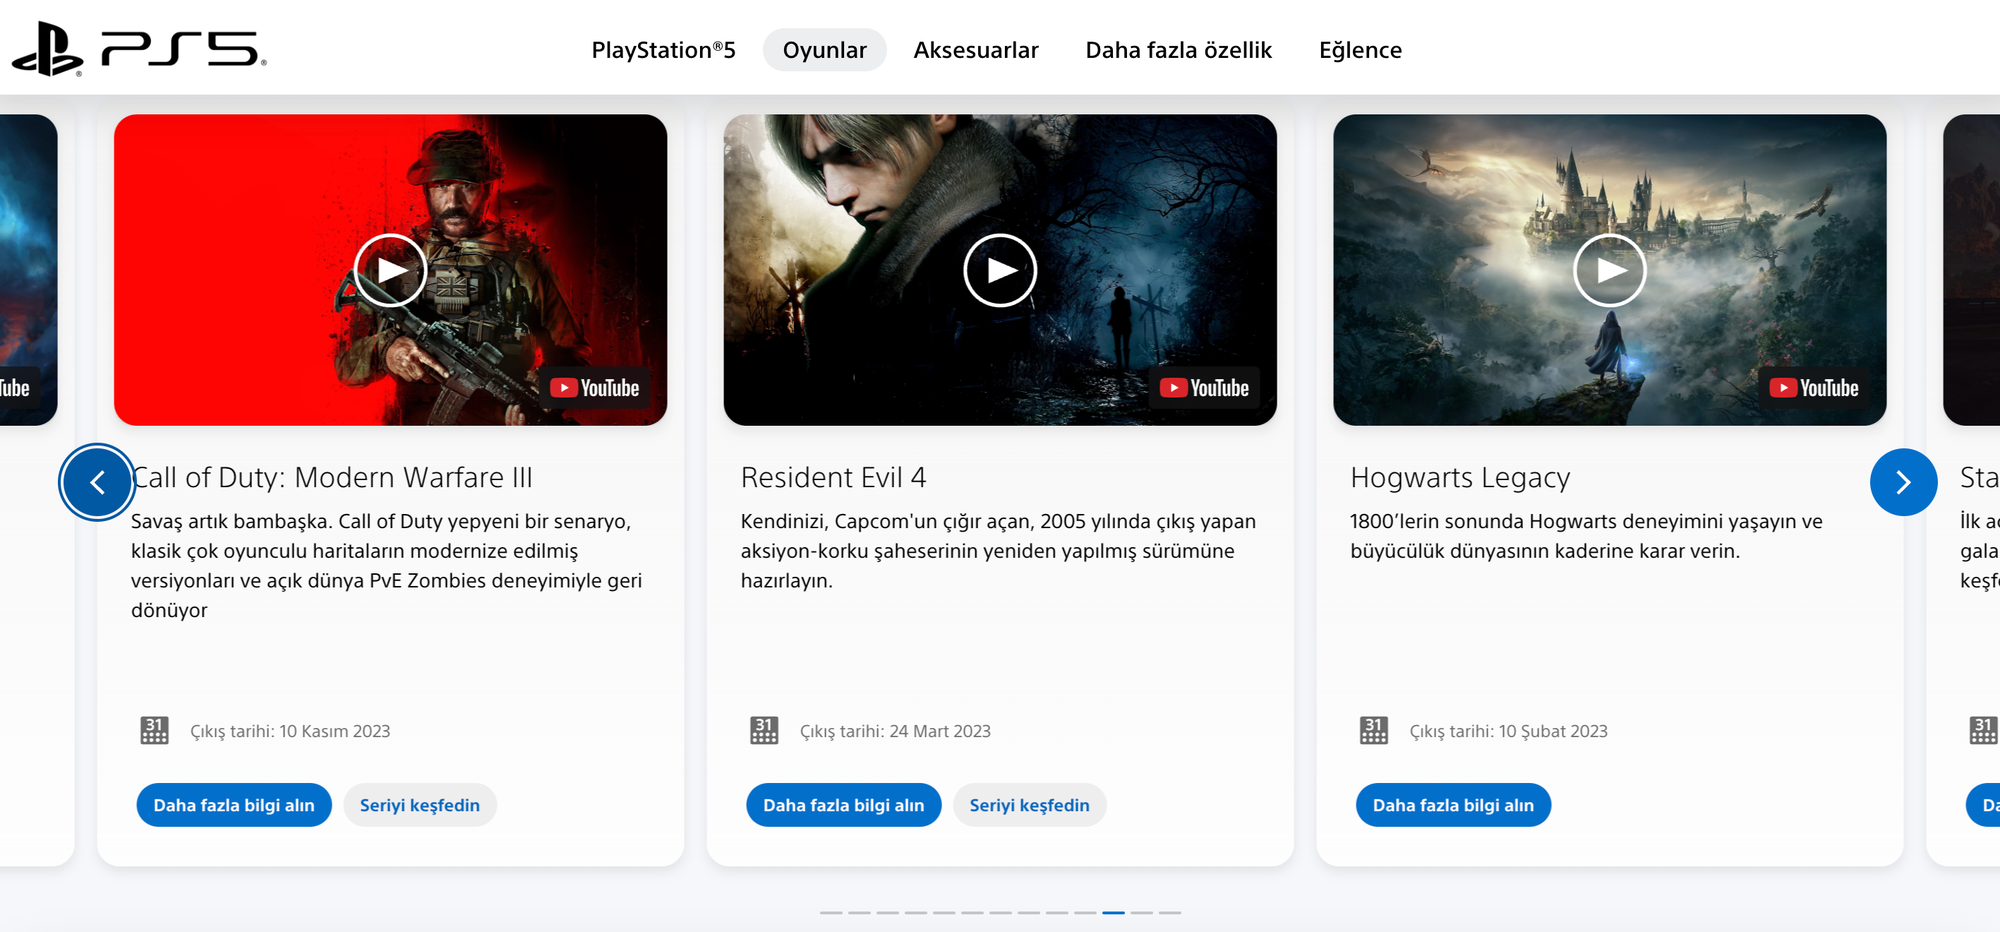
Task: Open the Daha fazla özellik menu
Action: (x=1179, y=50)
